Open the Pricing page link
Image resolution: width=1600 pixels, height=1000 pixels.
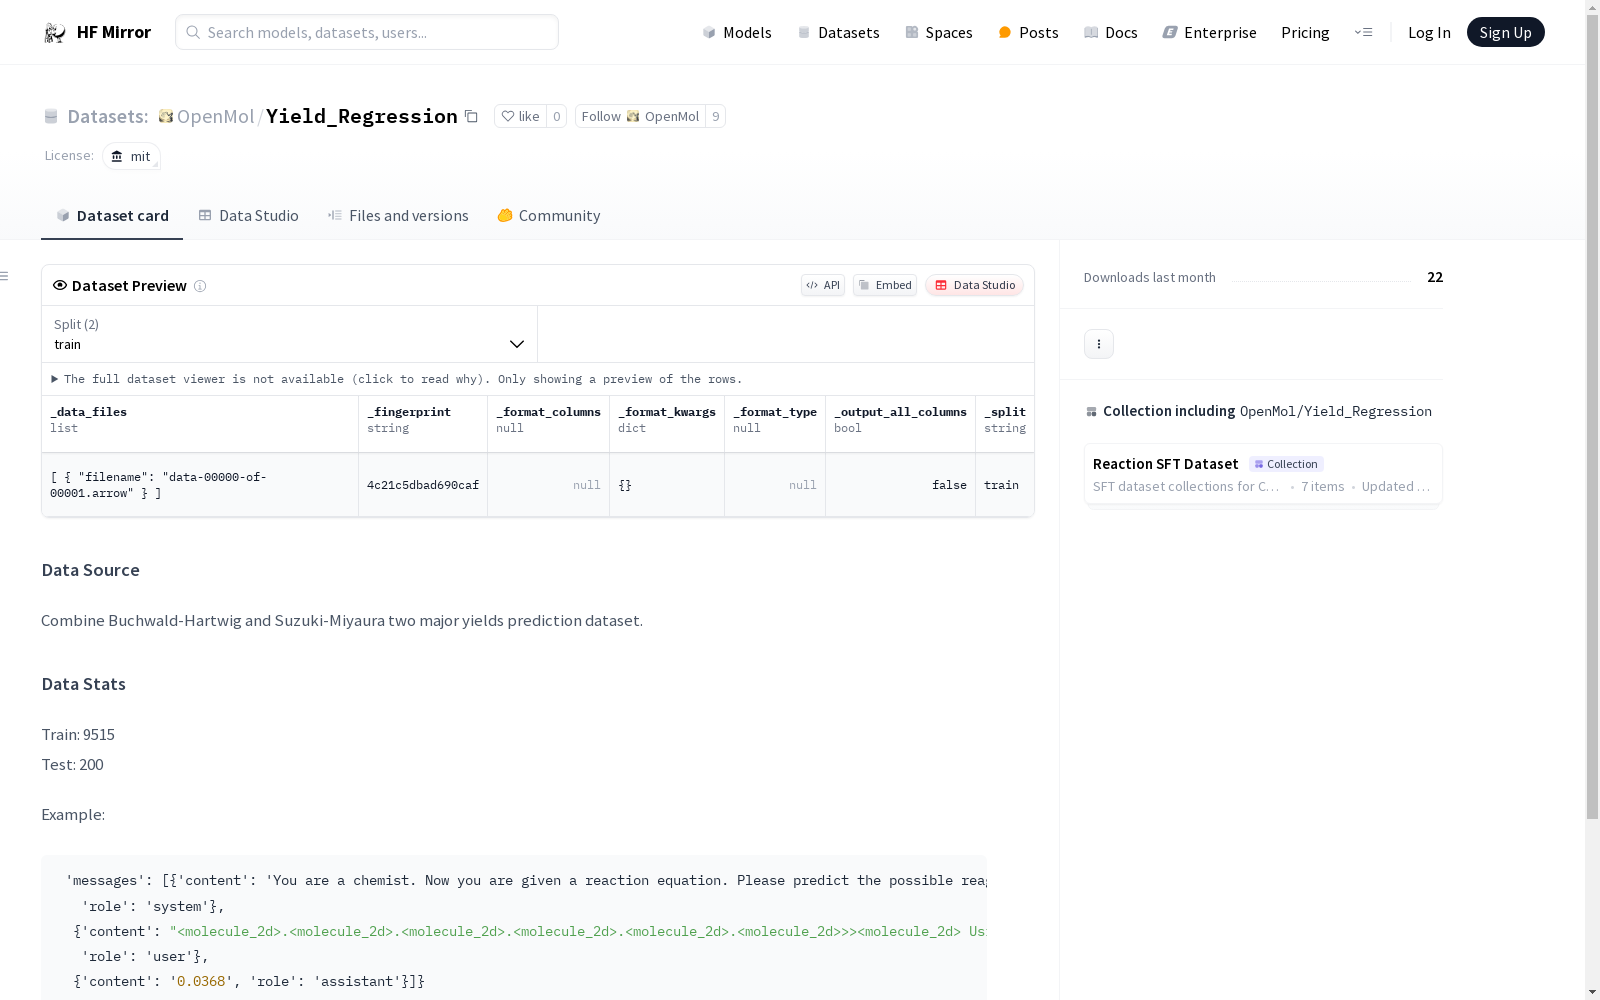click(x=1305, y=32)
